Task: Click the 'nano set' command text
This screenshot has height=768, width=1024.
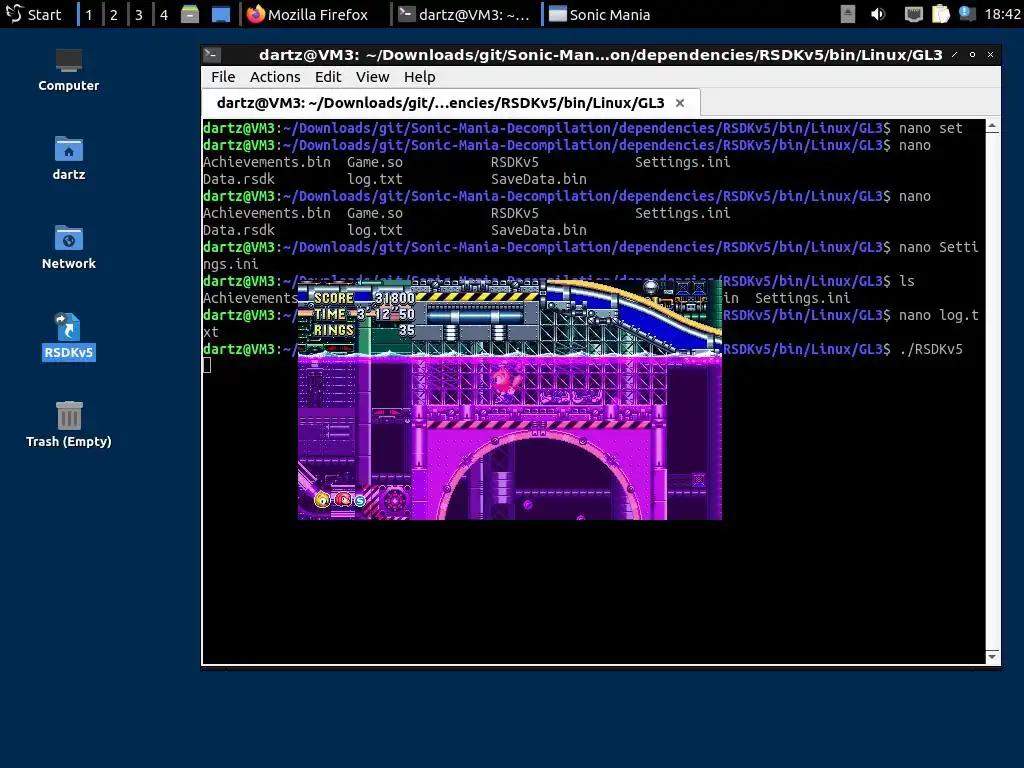Action: 931,128
